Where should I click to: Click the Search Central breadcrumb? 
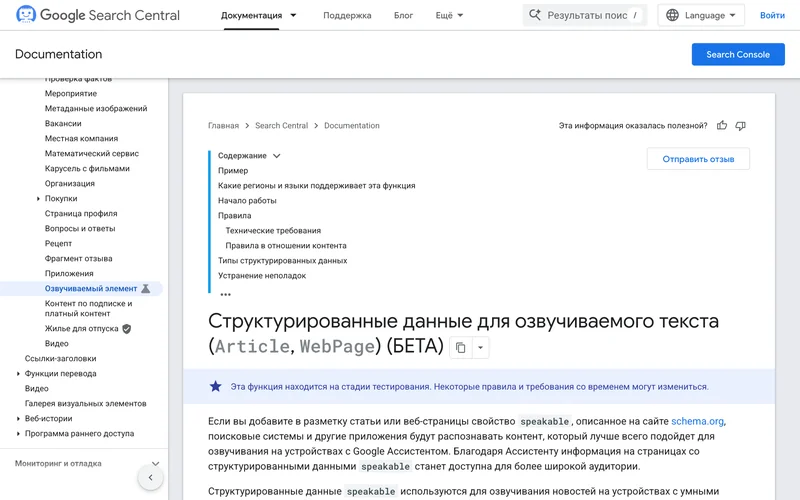pos(282,126)
